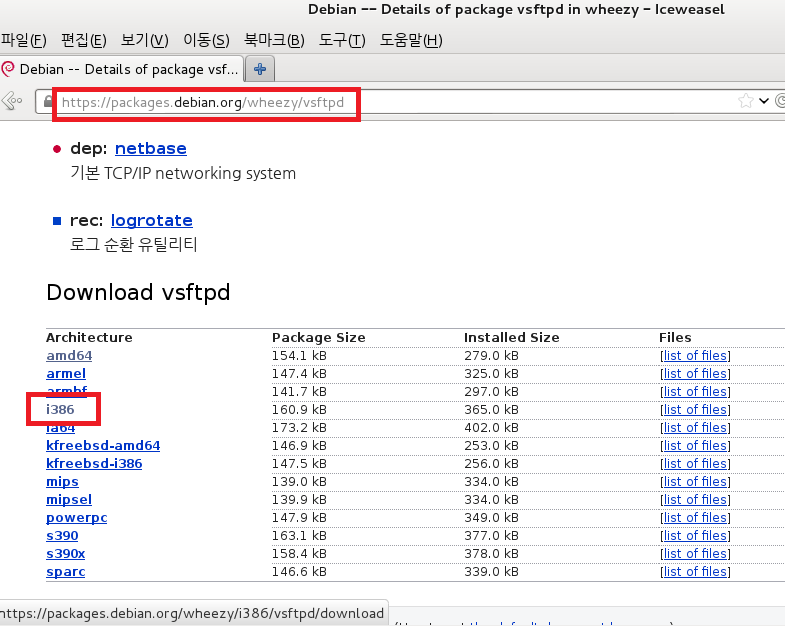The width and height of the screenshot is (785, 626).
Task: Click the '160.9 kB' package size cell
Action: coord(299,410)
